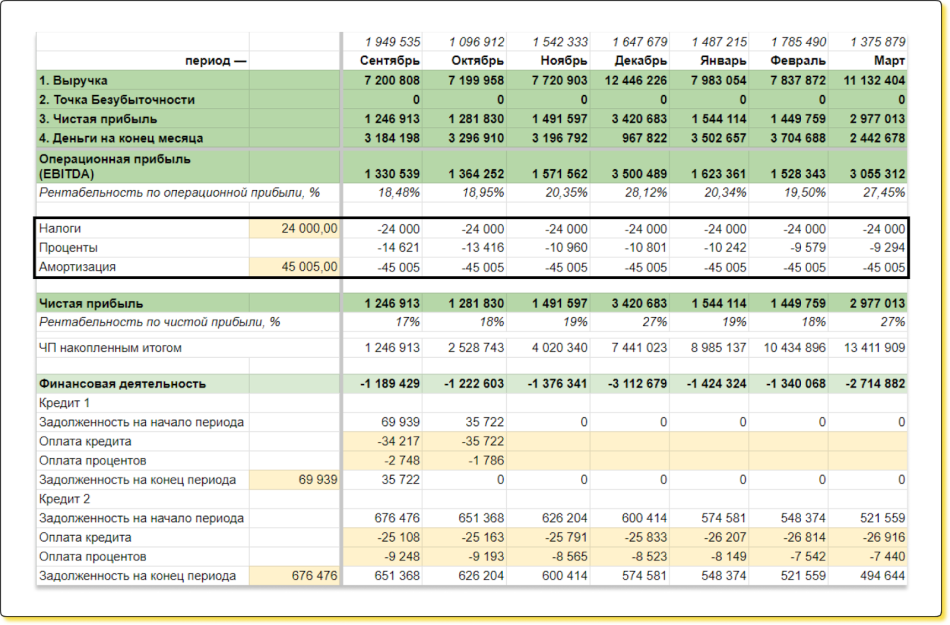Select the ЧП накопленным итогом label
The image size is (950, 625).
(110, 348)
